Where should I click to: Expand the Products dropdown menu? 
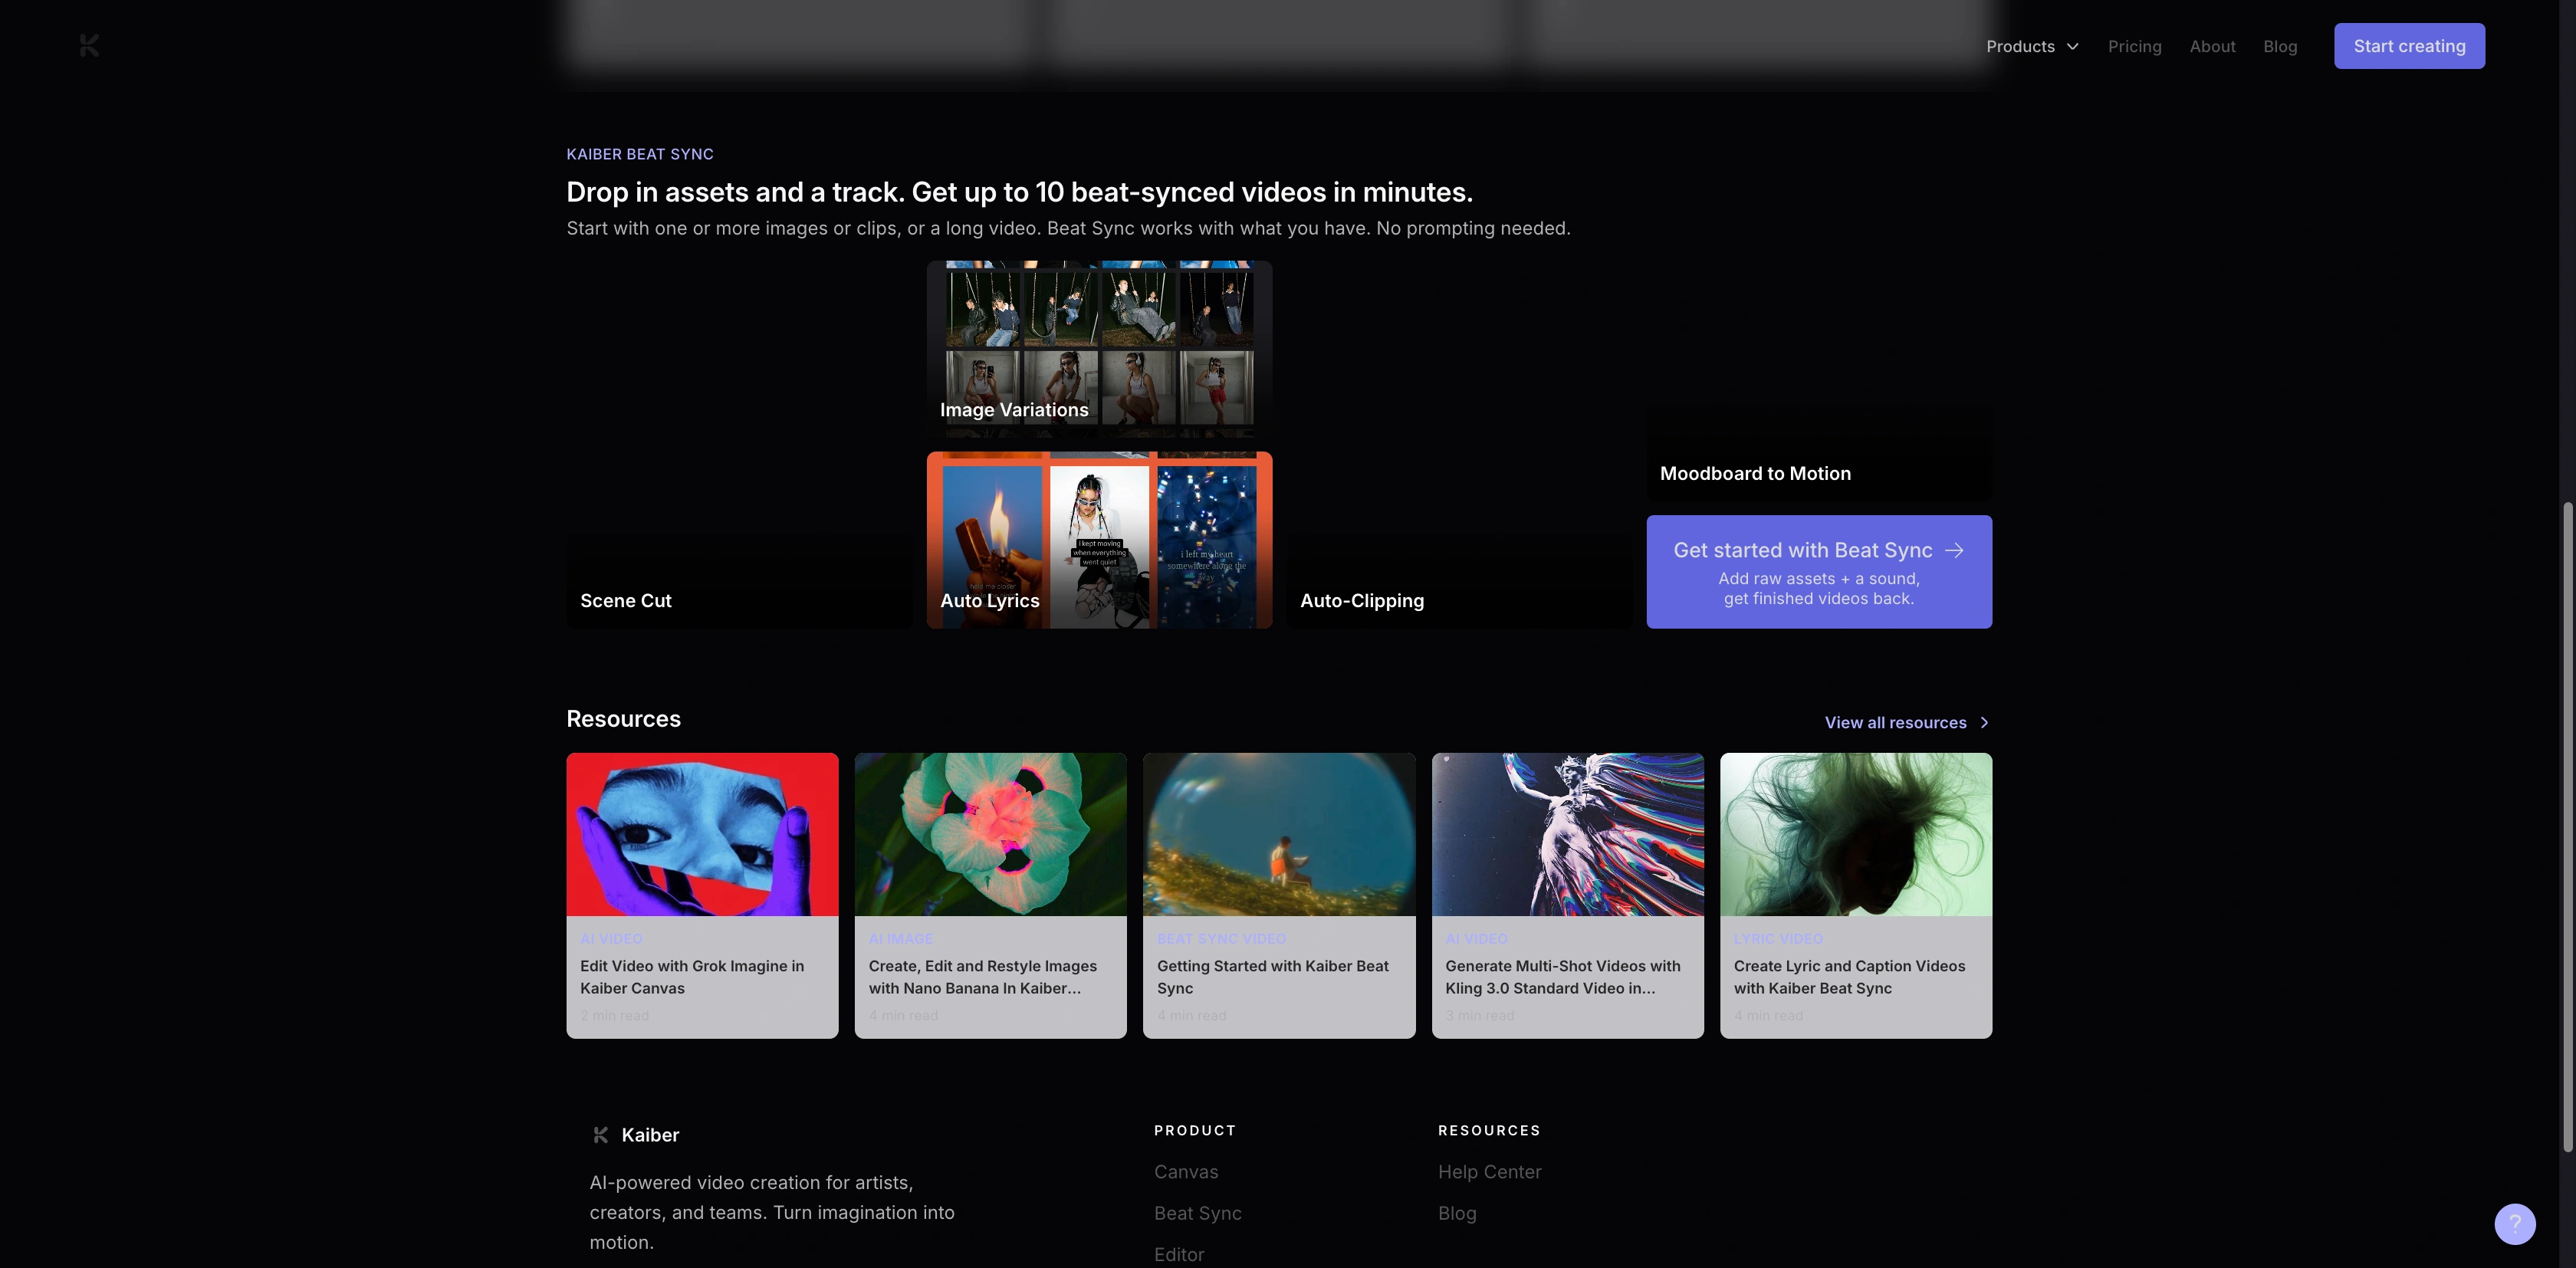pos(2032,46)
